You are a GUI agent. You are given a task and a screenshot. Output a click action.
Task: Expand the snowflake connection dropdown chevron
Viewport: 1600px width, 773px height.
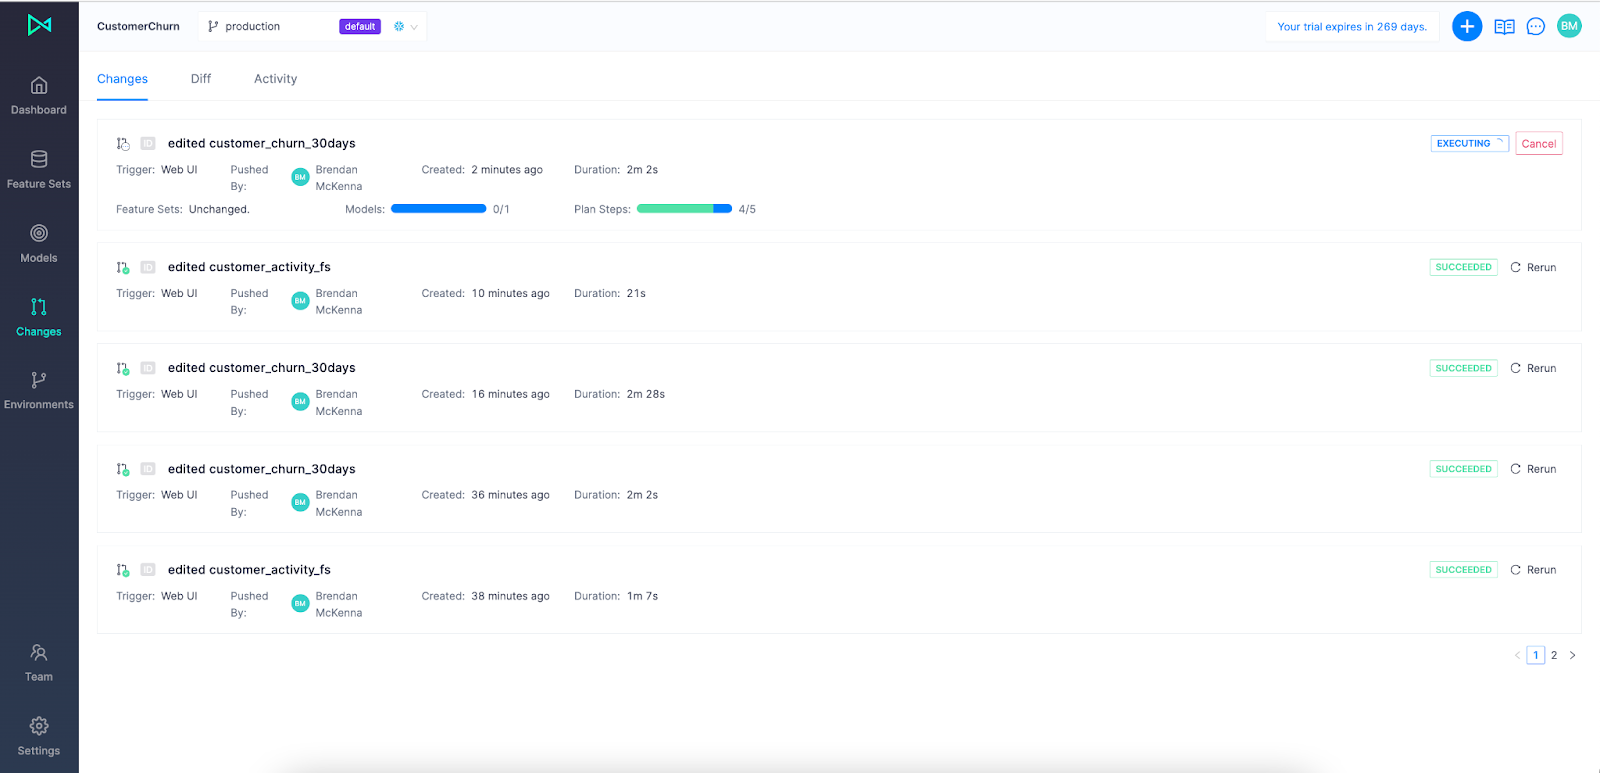click(413, 27)
